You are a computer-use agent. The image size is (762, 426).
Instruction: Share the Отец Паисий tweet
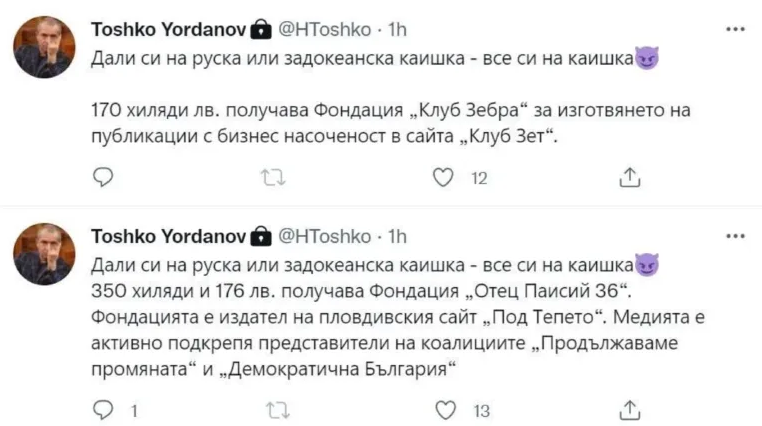coord(630,408)
